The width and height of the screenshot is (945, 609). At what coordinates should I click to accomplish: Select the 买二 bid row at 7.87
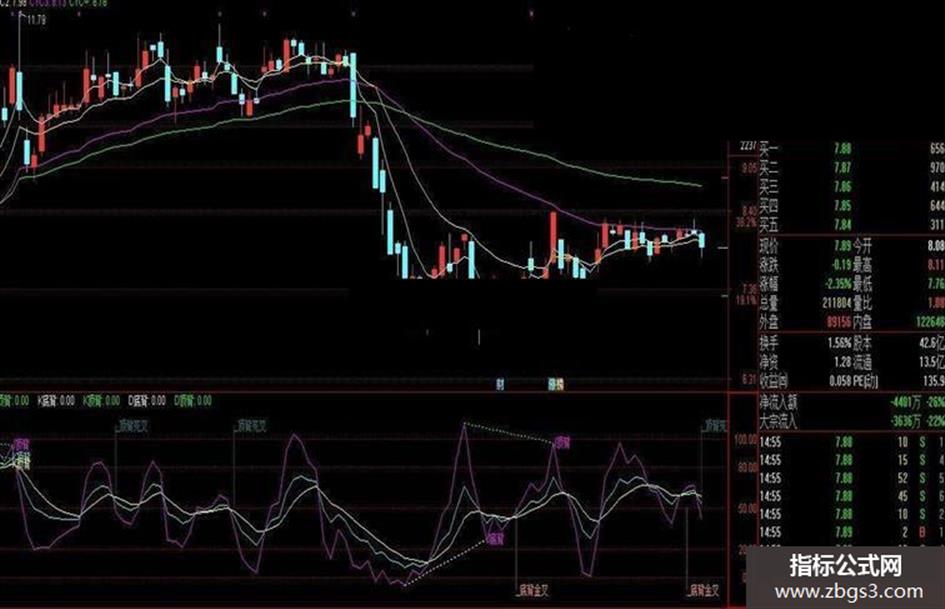[x=852, y=167]
